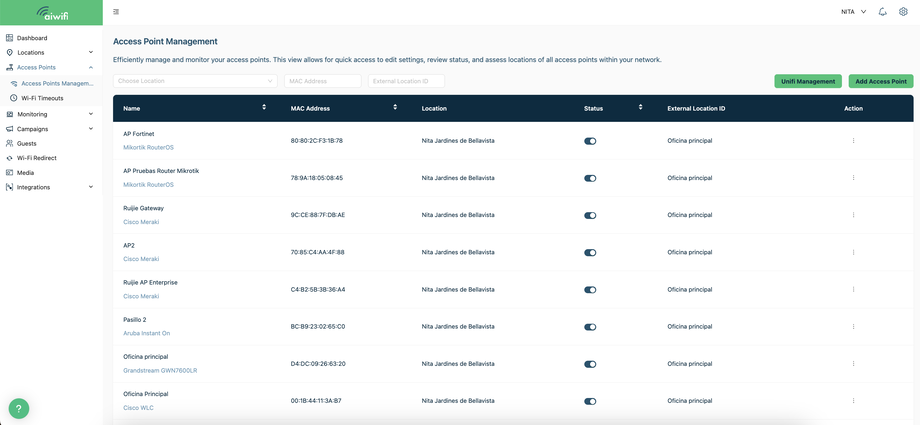Open Aruba Instant On link
Screen dimensions: 920x425
click(147, 333)
